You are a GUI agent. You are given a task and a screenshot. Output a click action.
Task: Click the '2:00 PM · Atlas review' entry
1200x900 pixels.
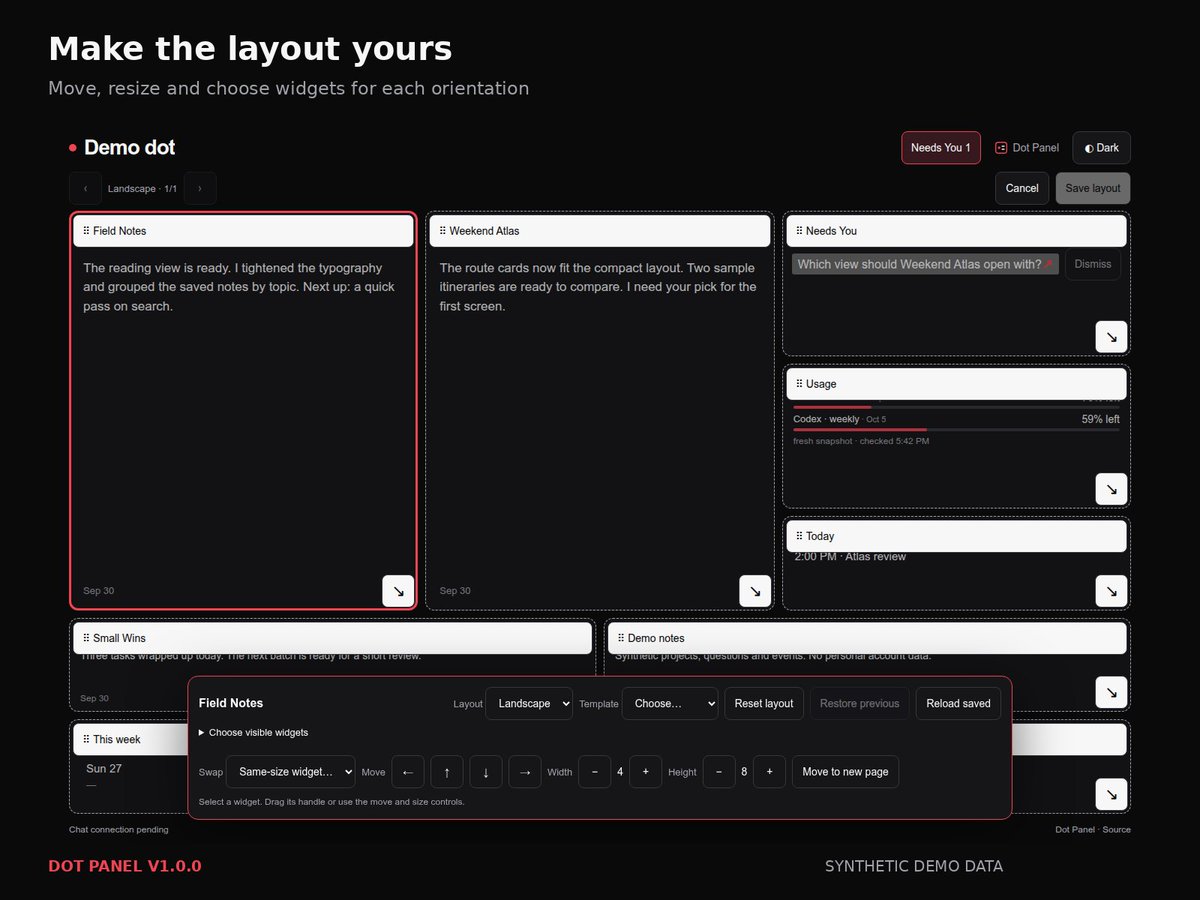[x=850, y=557]
